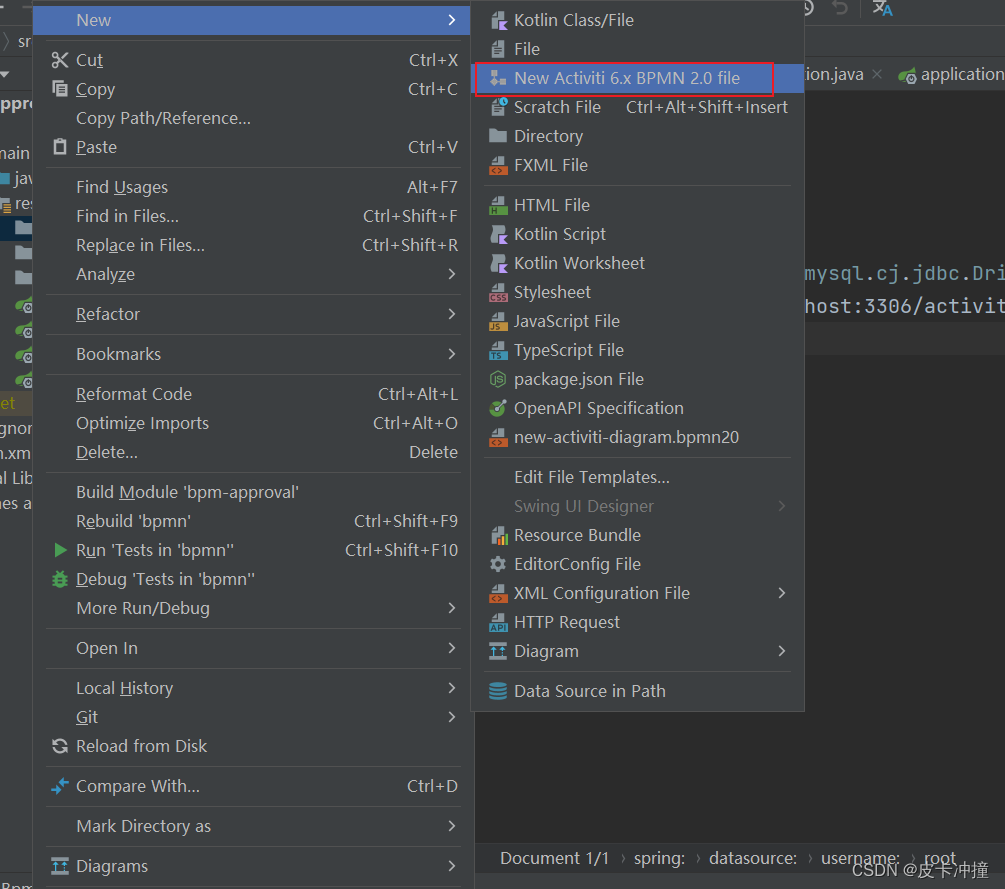Image resolution: width=1005 pixels, height=889 pixels.
Task: Click the Resource Bundle icon
Action: [498, 535]
